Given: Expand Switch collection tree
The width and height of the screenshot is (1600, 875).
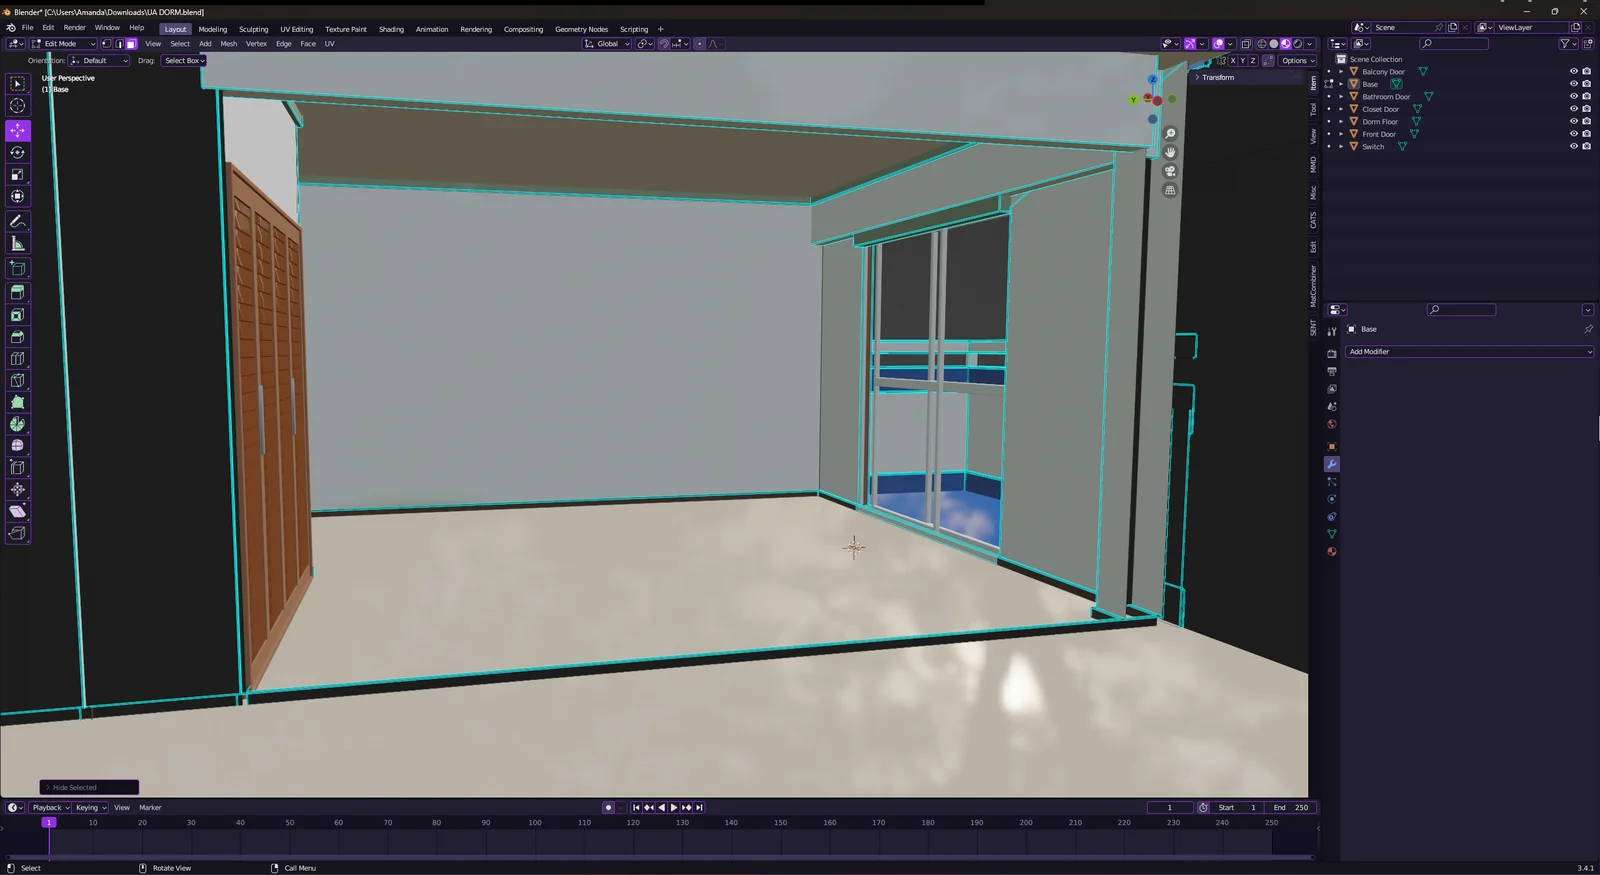Looking at the screenshot, I should pyautogui.click(x=1342, y=147).
